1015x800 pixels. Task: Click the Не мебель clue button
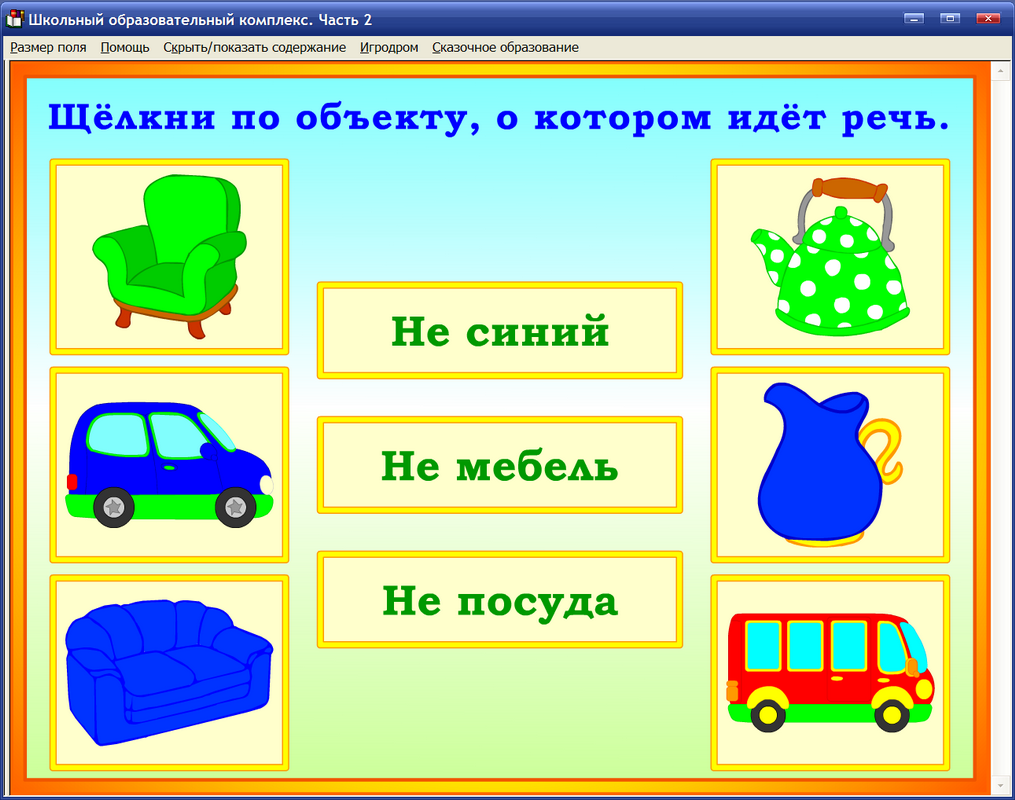(499, 464)
